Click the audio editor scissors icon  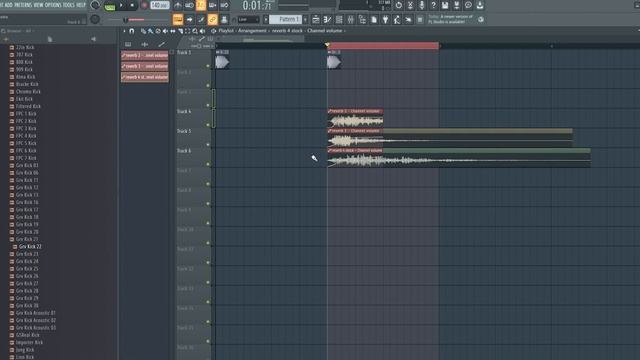(x=410, y=5)
